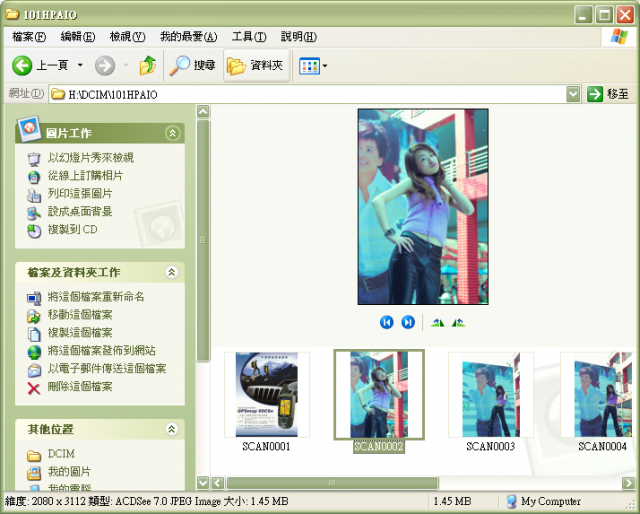
Task: Open the 檢視(V) menu
Action: (127, 37)
